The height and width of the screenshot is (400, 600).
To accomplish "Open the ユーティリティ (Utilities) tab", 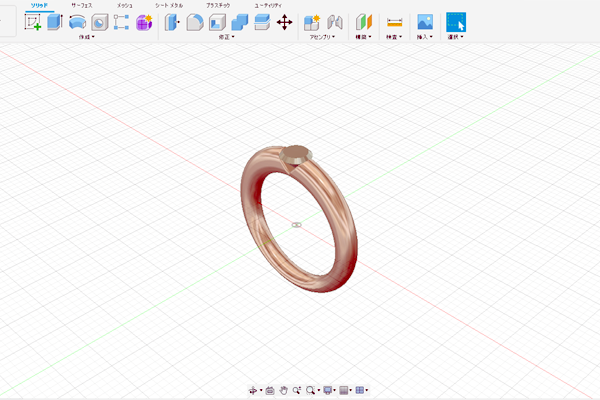I will pos(268,5).
